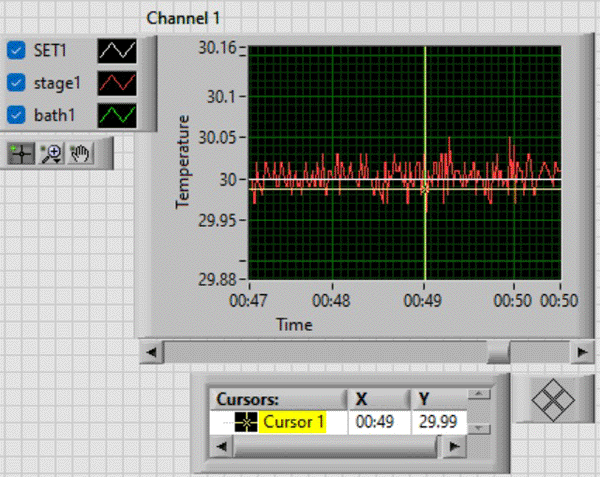This screenshot has height=477, width=600.
Task: Uncheck the SET1 plot visibility checkbox
Action: coord(16,50)
